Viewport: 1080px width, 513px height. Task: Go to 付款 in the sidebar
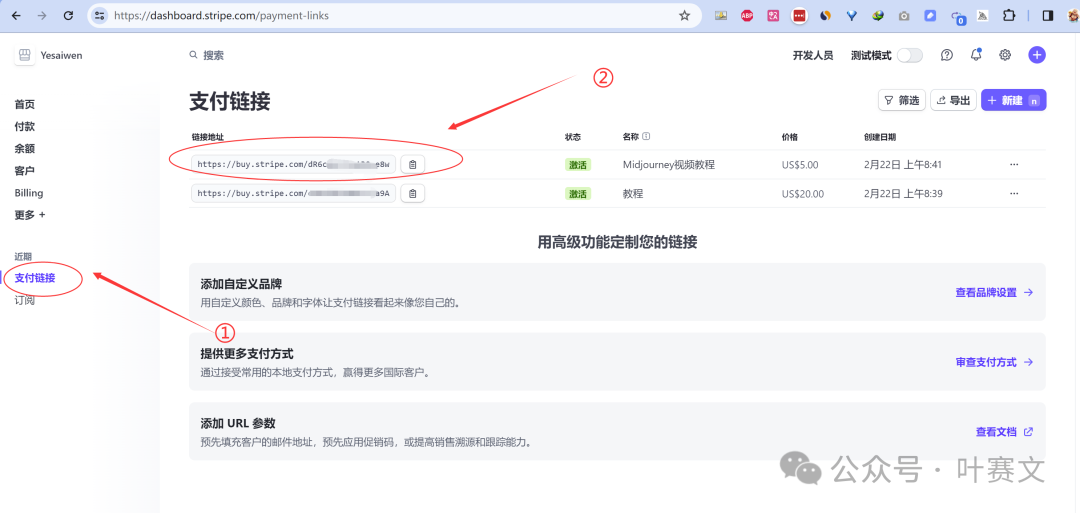click(25, 127)
